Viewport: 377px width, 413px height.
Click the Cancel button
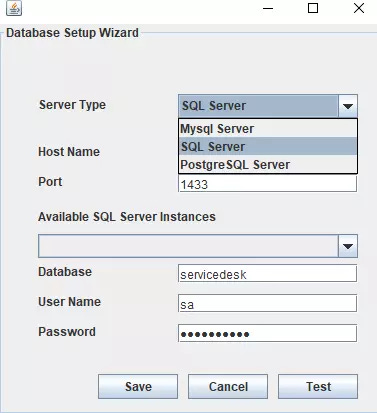[x=228, y=387]
